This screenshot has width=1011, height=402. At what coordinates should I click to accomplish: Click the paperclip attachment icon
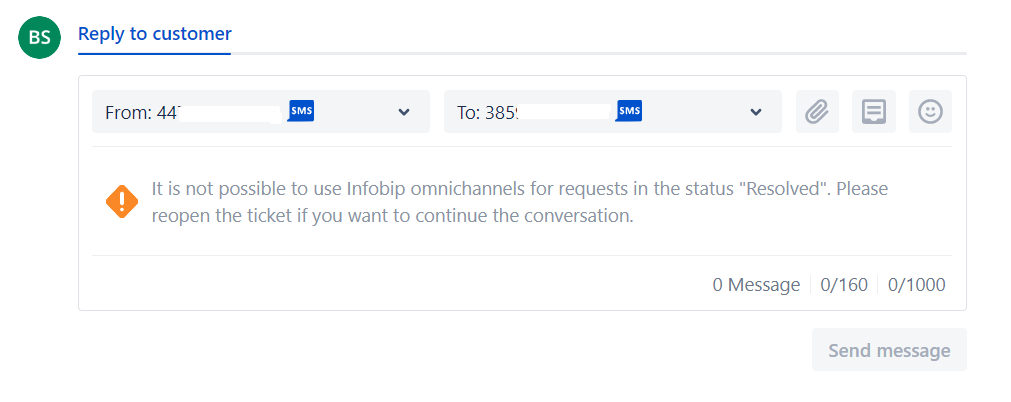tap(817, 112)
